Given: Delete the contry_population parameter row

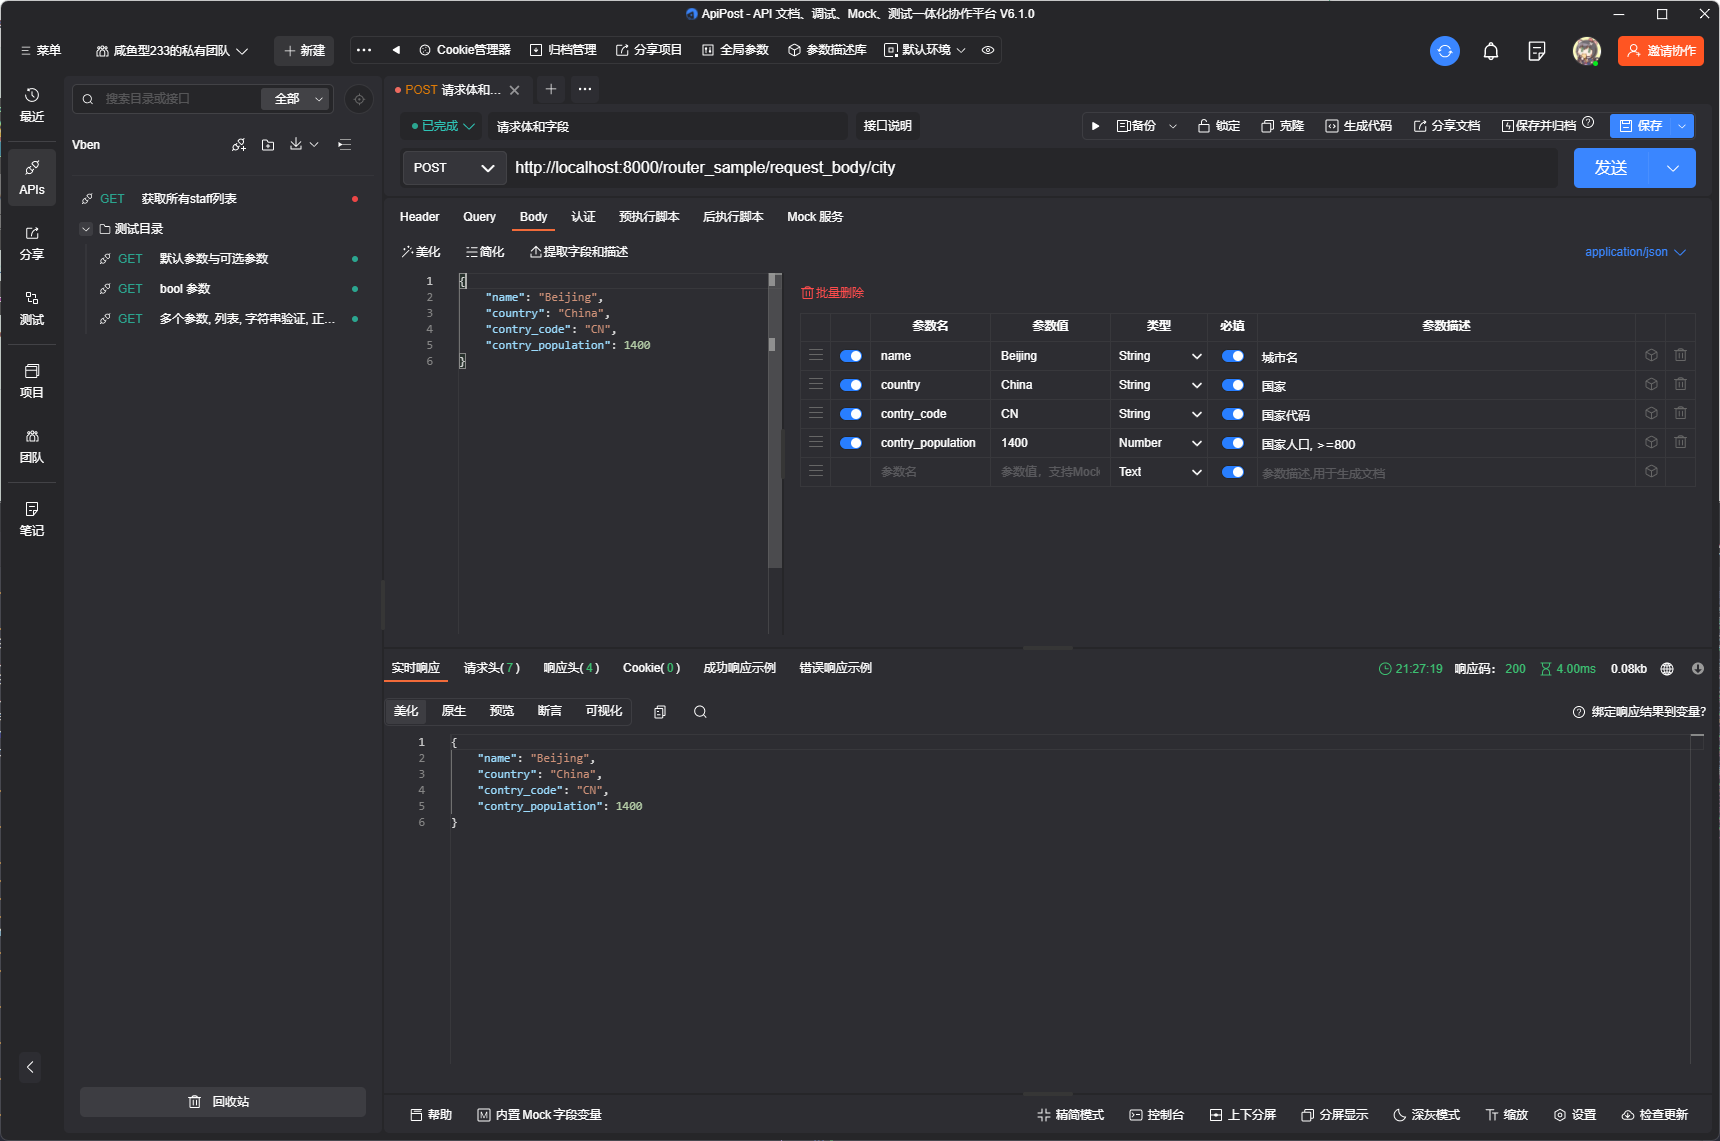Looking at the screenshot, I should (1680, 442).
